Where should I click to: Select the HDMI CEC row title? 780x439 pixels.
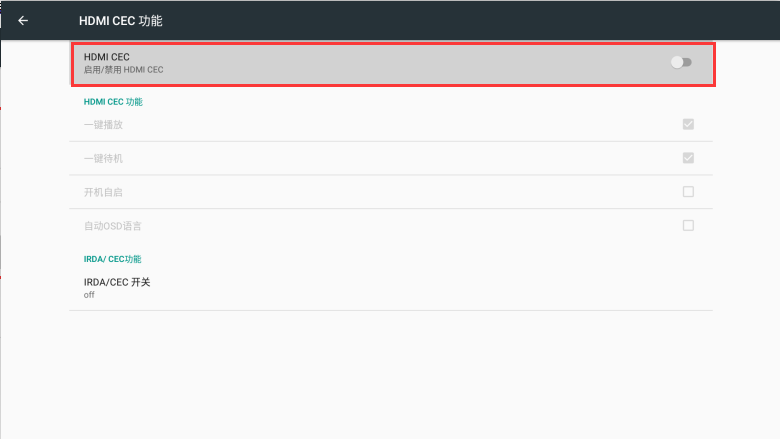point(106,57)
